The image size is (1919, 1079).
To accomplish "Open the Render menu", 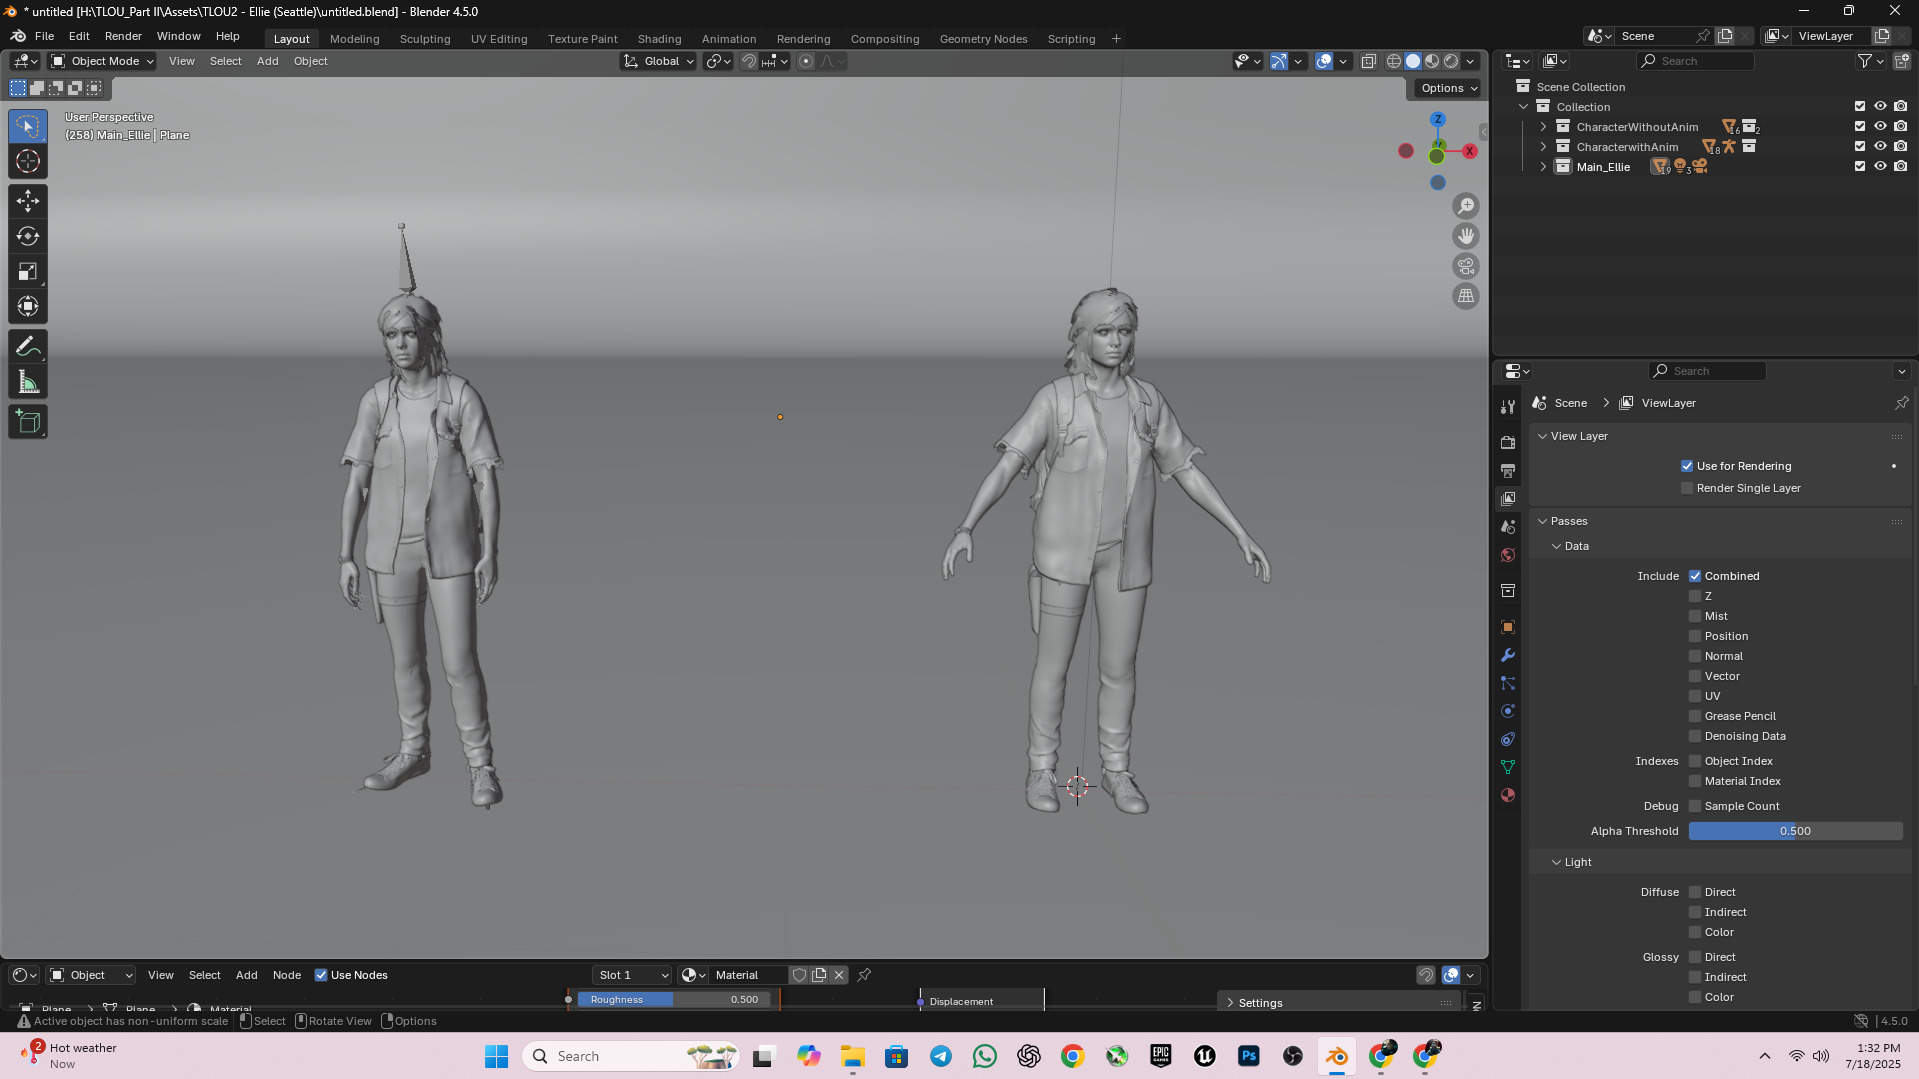I will pos(123,36).
